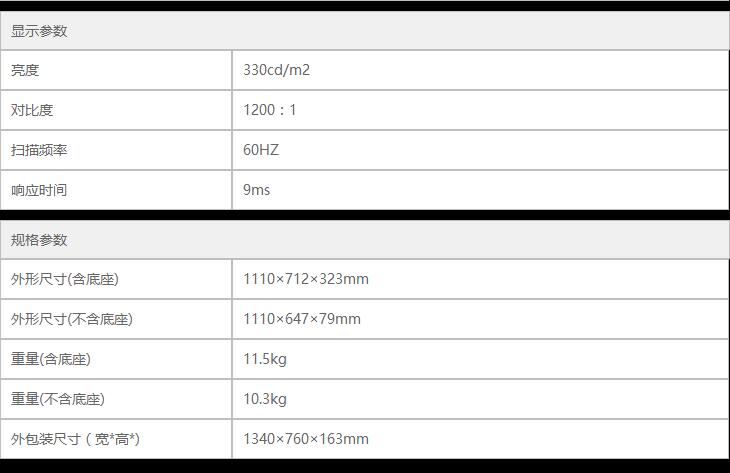Select the 重量(含底座) label cell
Screen dimensions: 730x473
[x=51, y=359]
